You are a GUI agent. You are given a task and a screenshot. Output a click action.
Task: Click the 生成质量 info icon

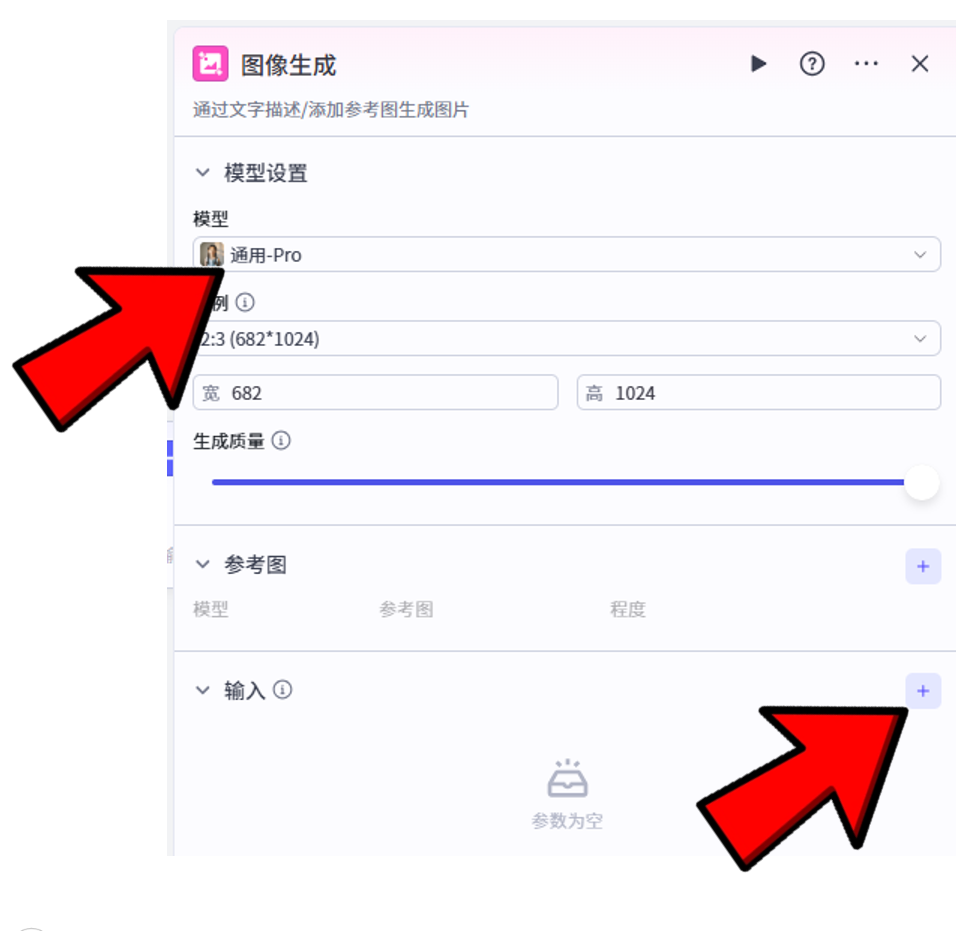(x=280, y=441)
